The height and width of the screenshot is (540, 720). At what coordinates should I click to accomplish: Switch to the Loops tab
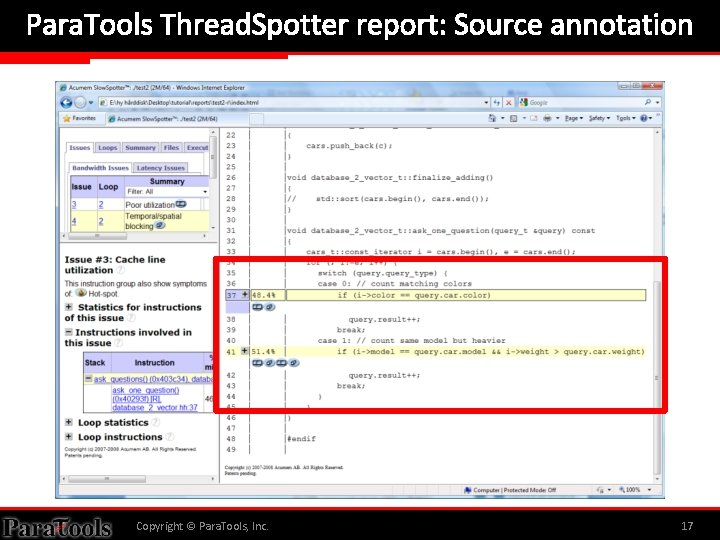point(107,148)
